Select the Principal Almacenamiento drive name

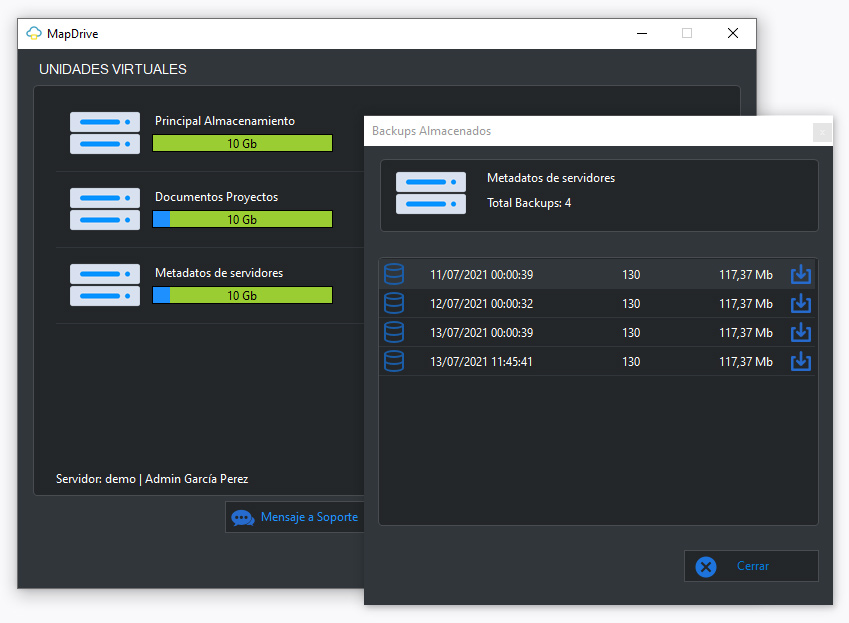coord(225,121)
